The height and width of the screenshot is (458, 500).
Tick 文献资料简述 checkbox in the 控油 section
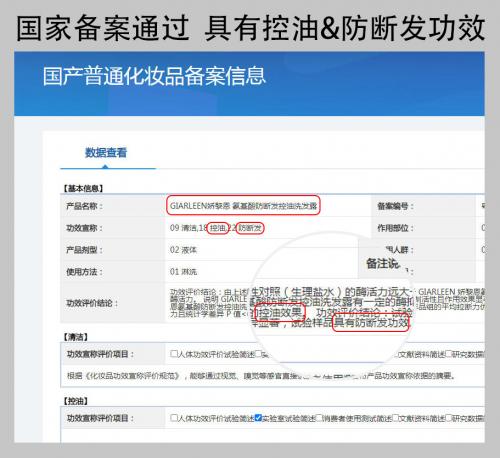[x=396, y=418]
